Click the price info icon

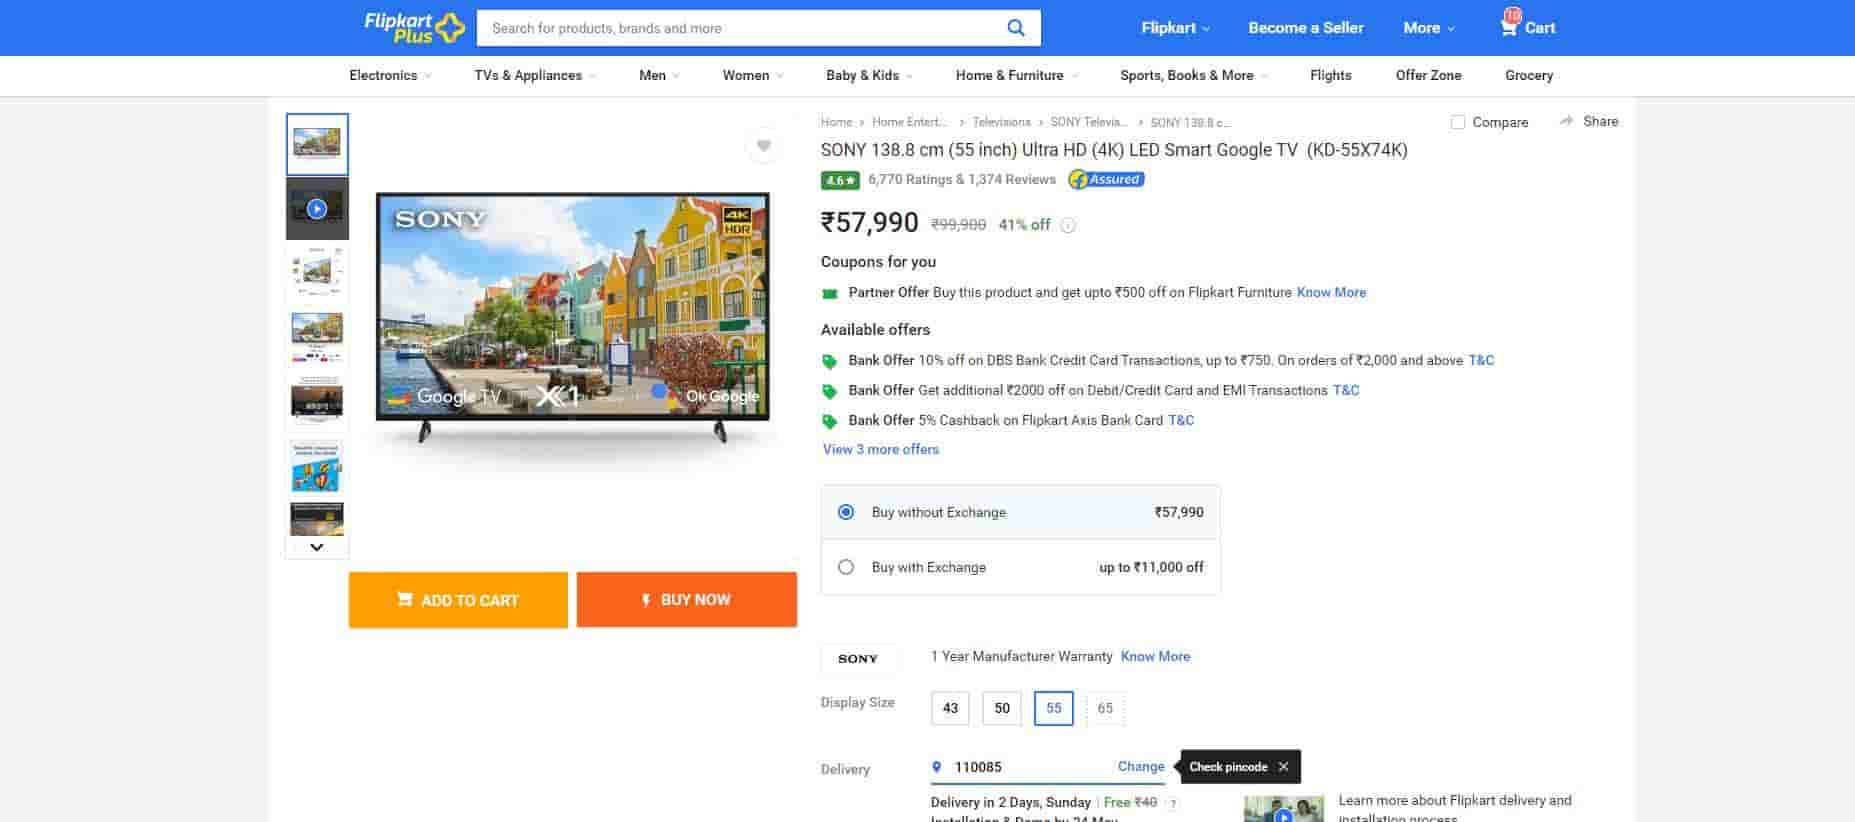[1068, 226]
